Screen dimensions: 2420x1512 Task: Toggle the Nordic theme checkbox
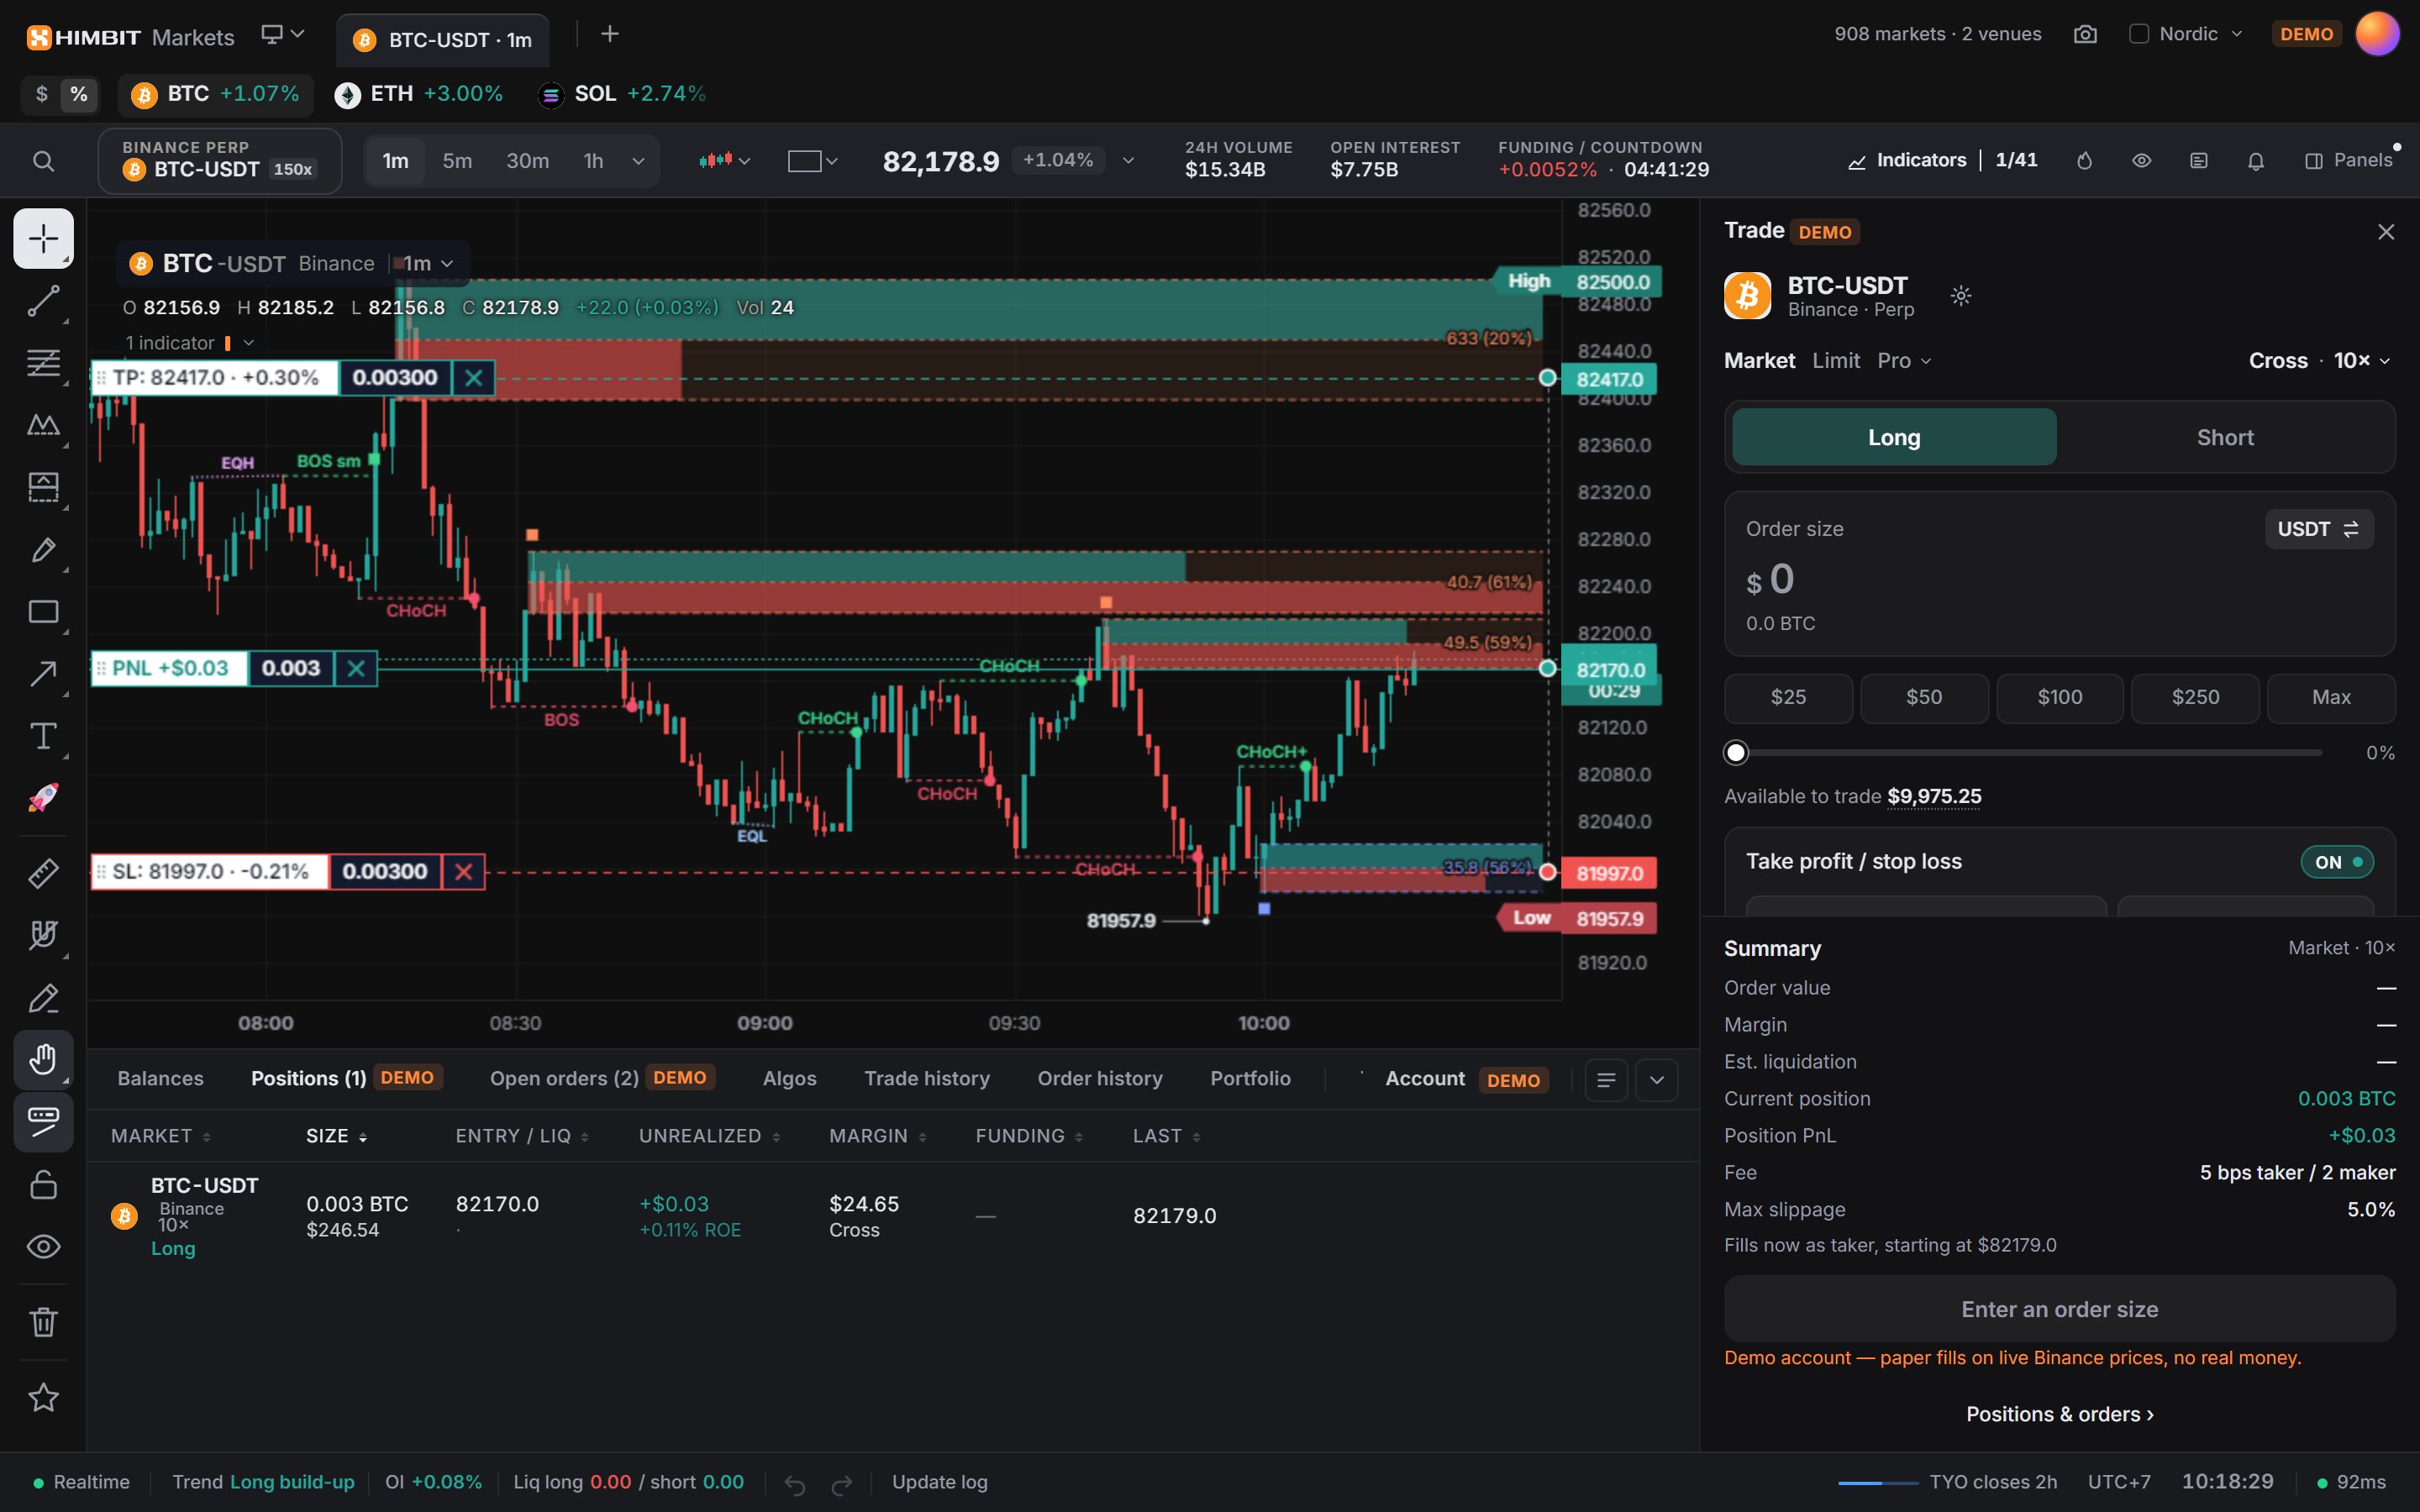(x=2139, y=34)
